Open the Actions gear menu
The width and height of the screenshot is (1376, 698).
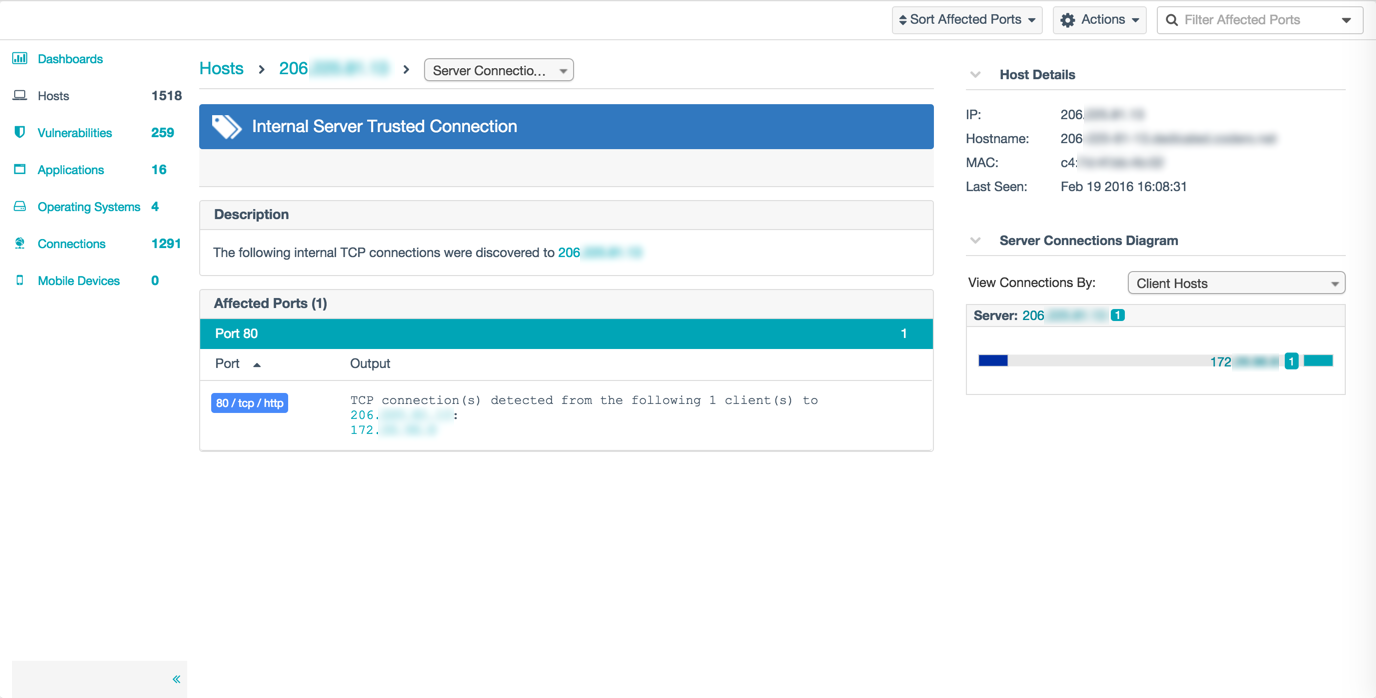1099,20
